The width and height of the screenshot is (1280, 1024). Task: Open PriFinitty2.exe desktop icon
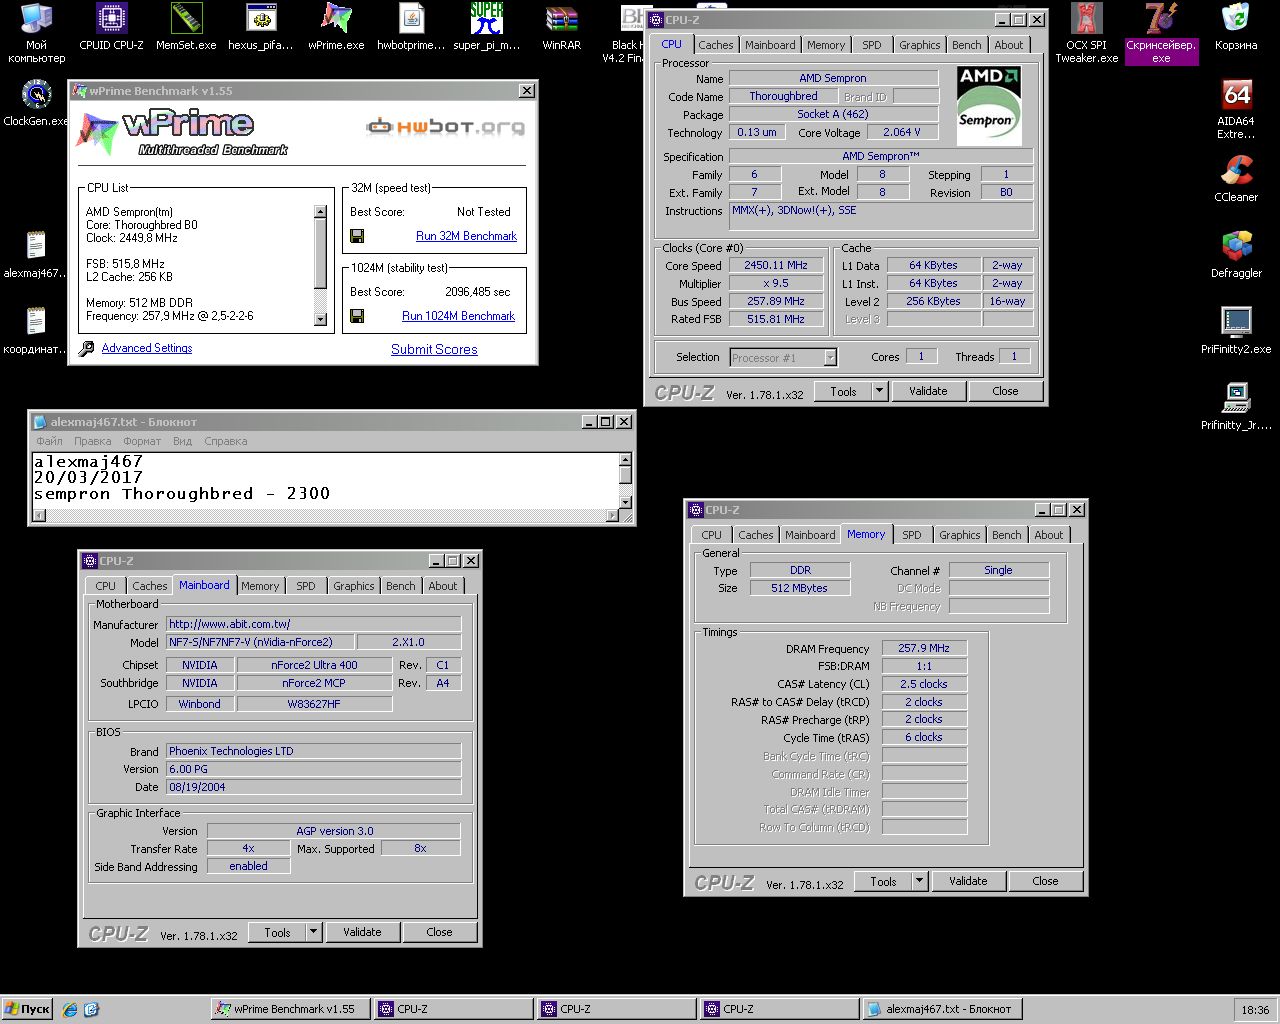pyautogui.click(x=1236, y=331)
